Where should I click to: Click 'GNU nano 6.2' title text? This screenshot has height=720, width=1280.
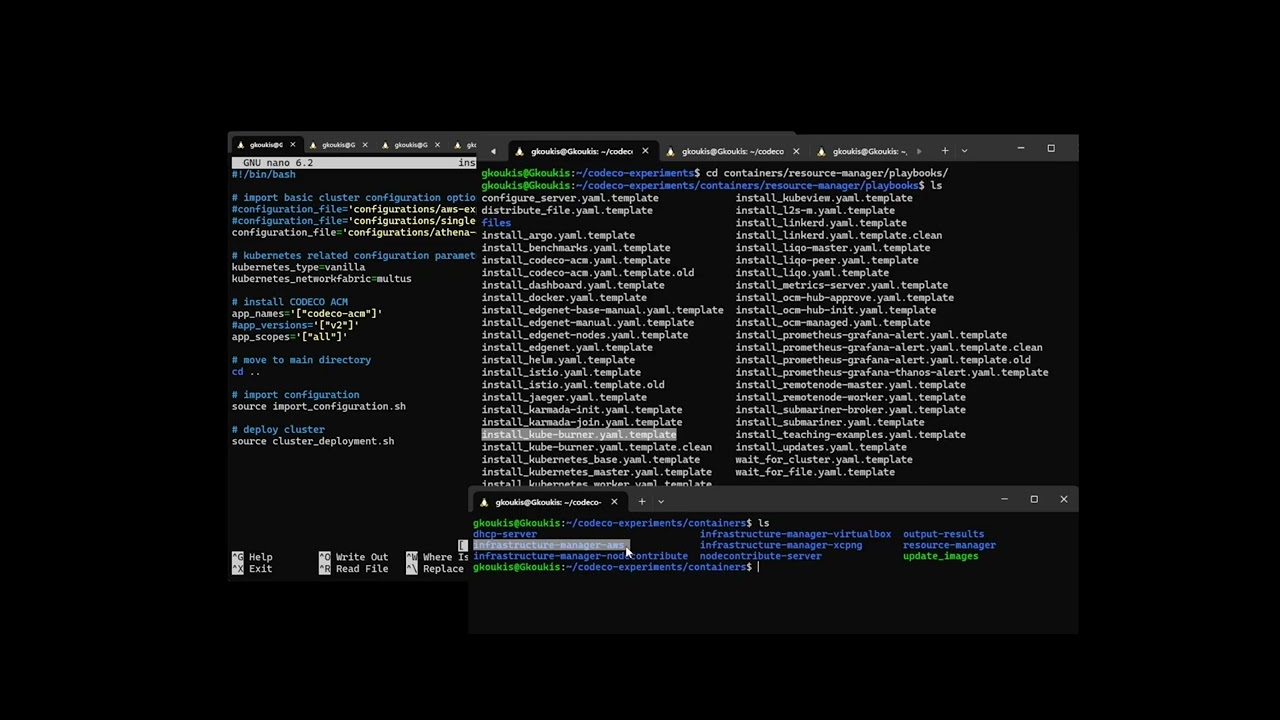pyautogui.click(x=278, y=163)
